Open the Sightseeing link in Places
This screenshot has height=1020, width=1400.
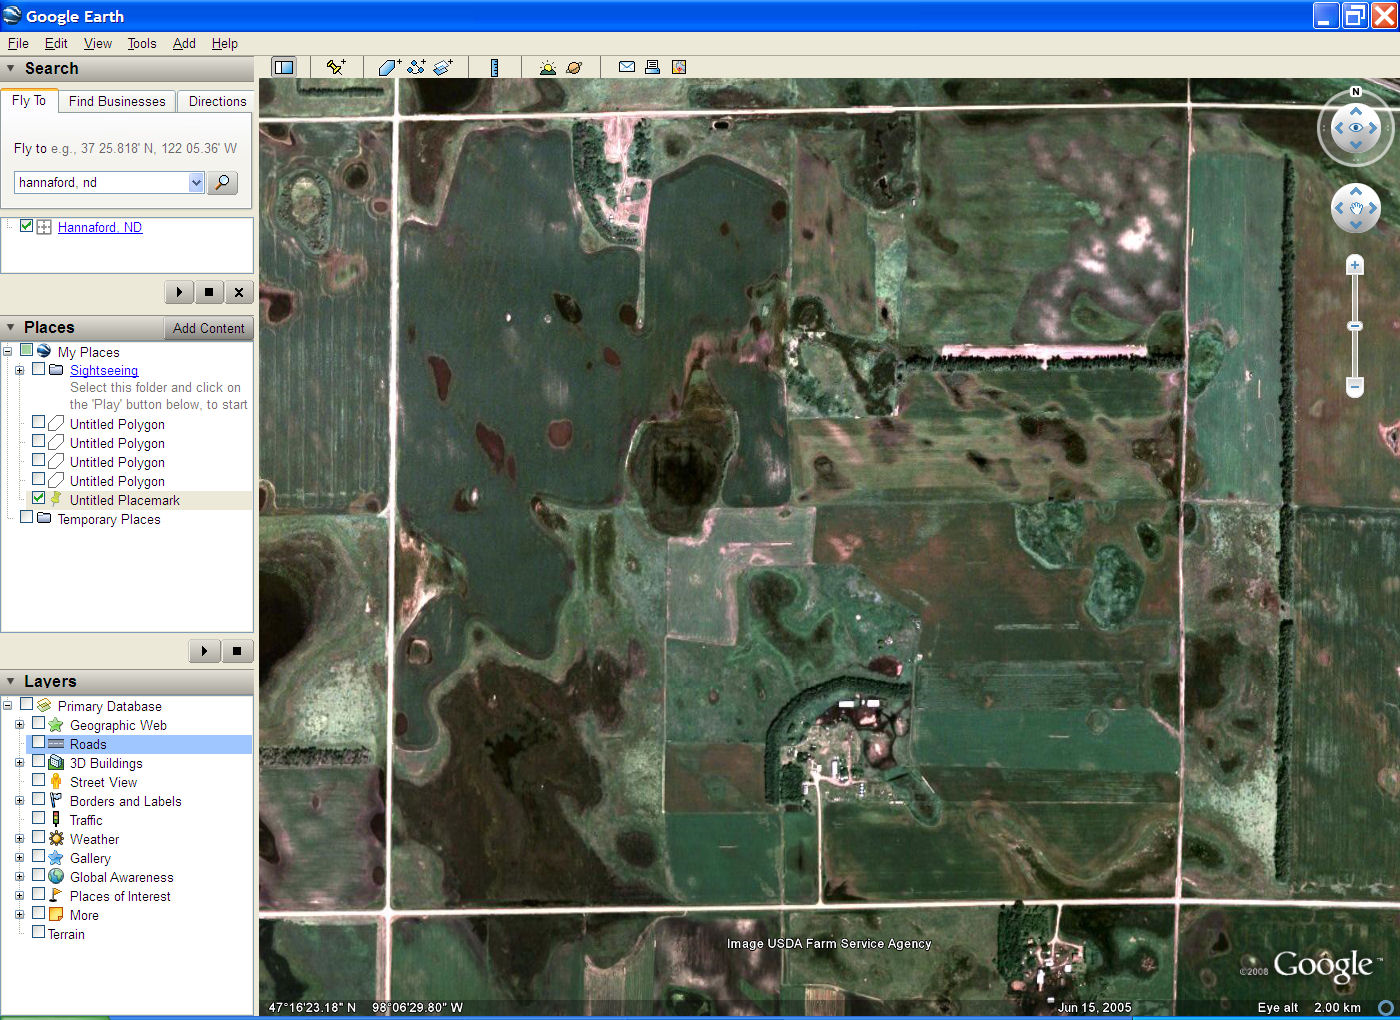point(104,370)
